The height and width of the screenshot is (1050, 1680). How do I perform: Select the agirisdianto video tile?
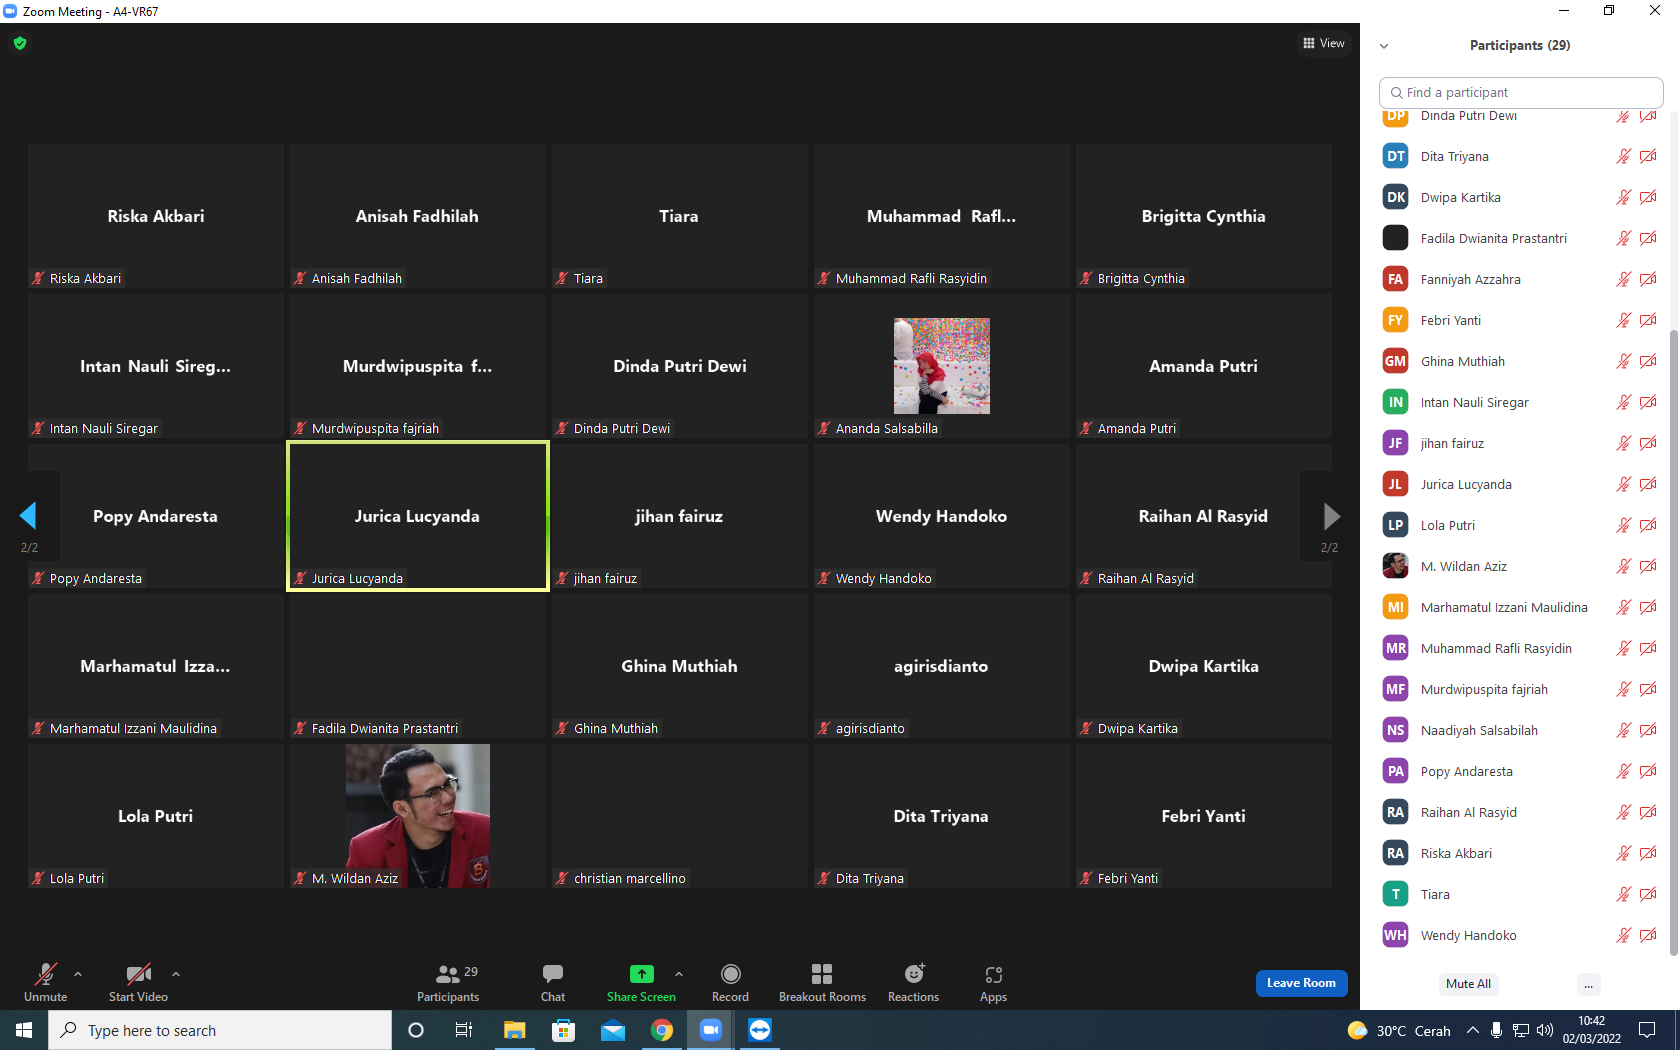(941, 666)
